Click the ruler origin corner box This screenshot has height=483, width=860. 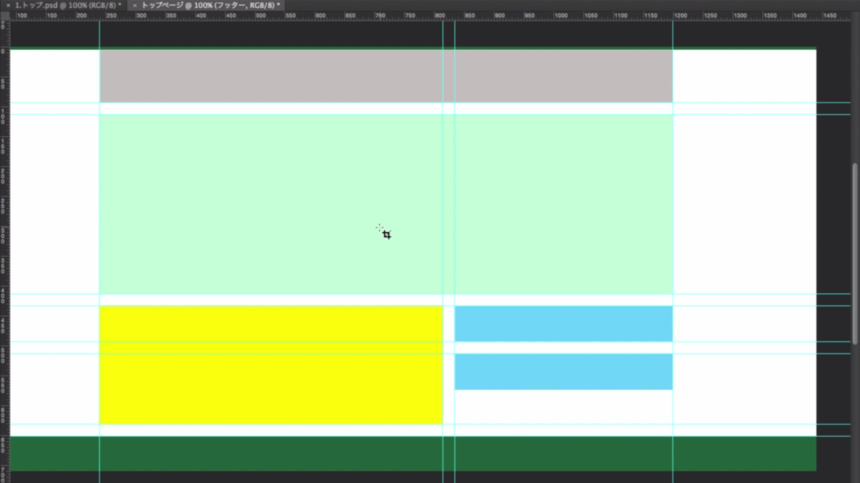5,16
